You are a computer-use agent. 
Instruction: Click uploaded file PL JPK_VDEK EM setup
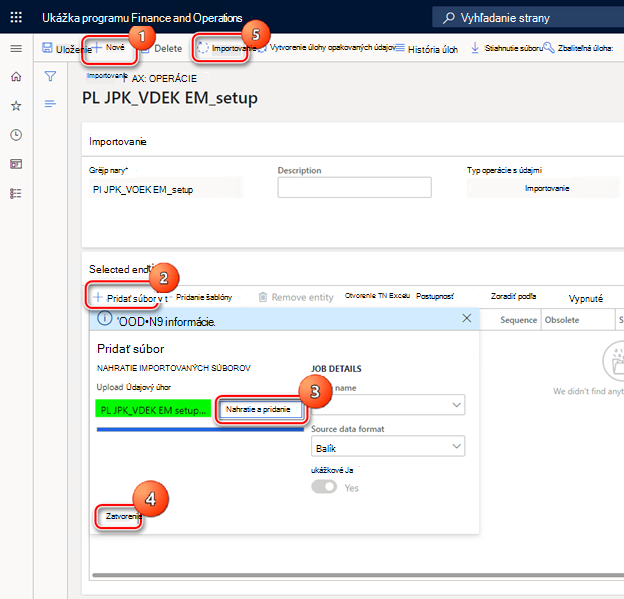tap(153, 409)
